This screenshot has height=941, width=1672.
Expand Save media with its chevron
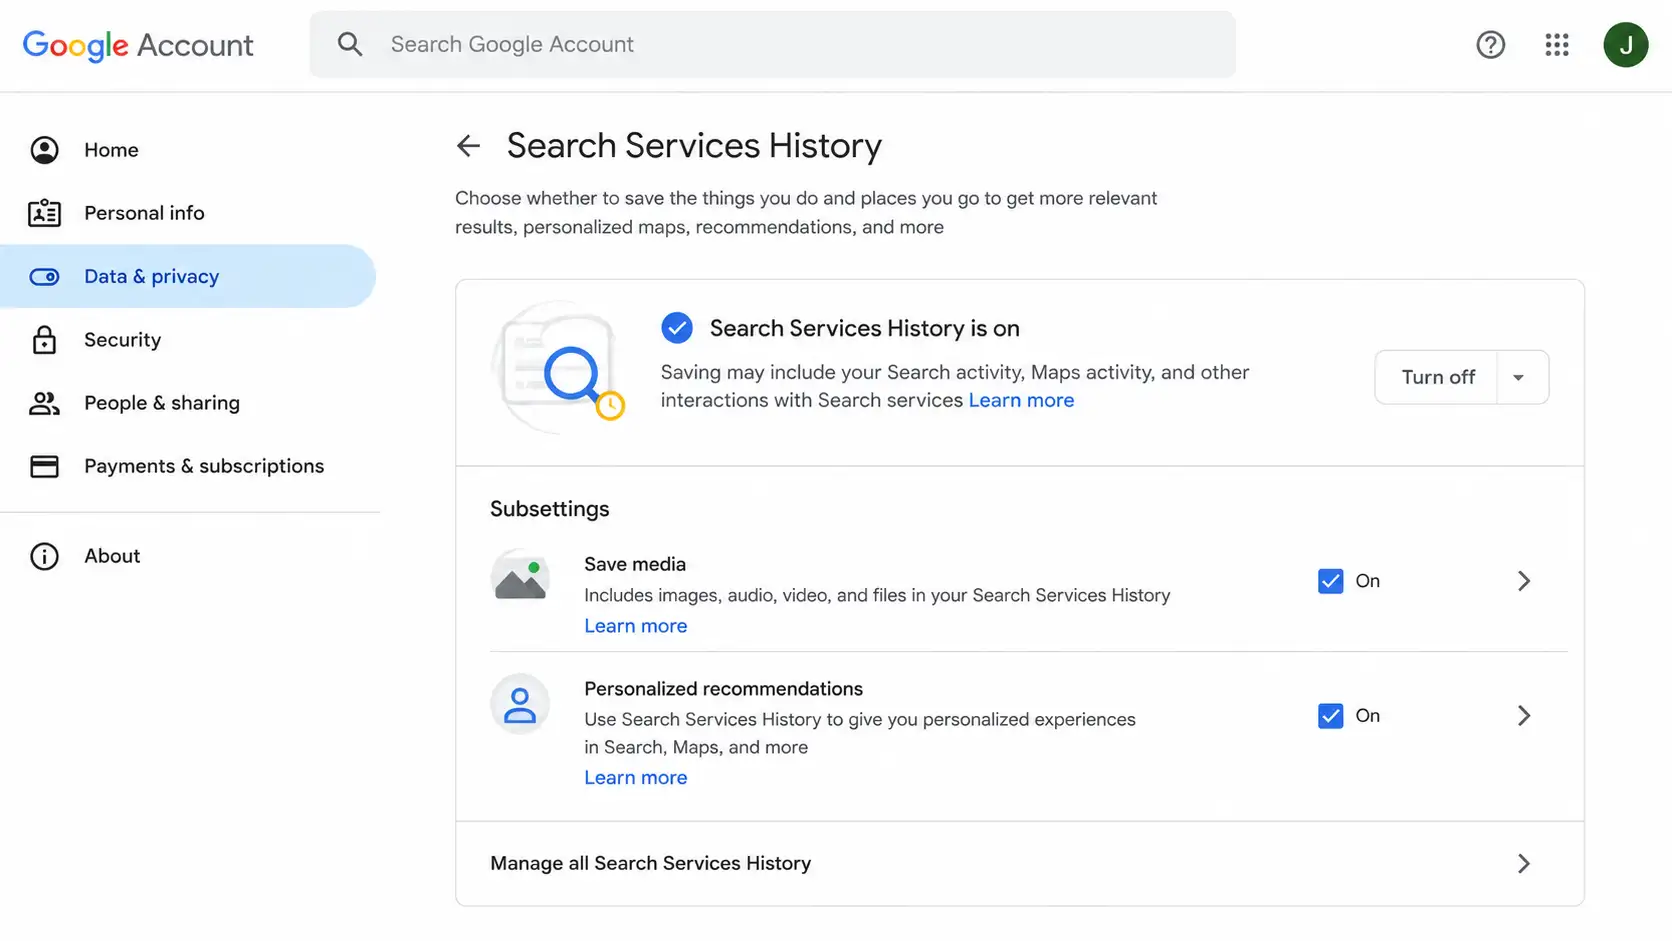click(x=1523, y=581)
